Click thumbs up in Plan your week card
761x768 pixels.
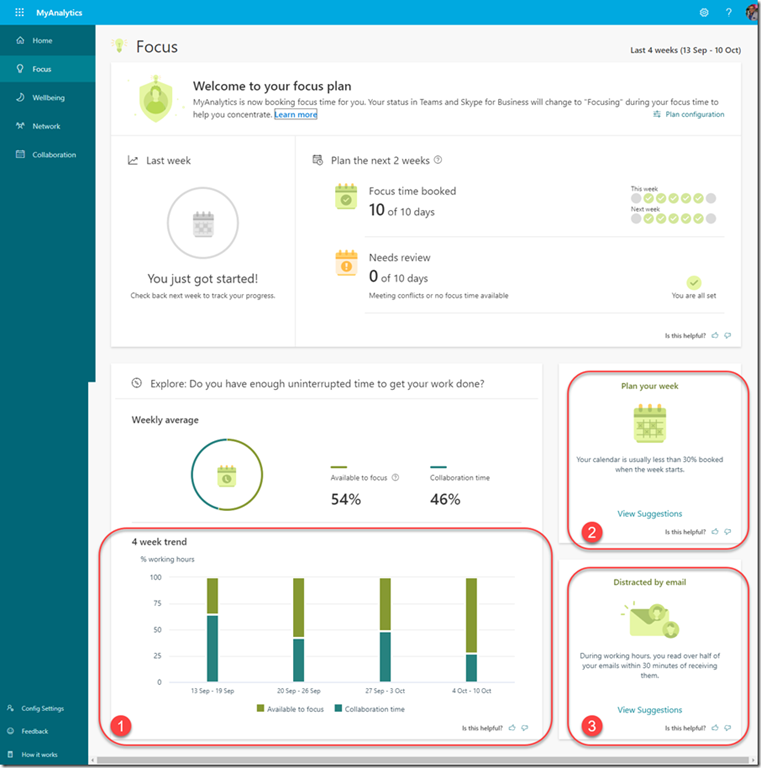coord(715,532)
